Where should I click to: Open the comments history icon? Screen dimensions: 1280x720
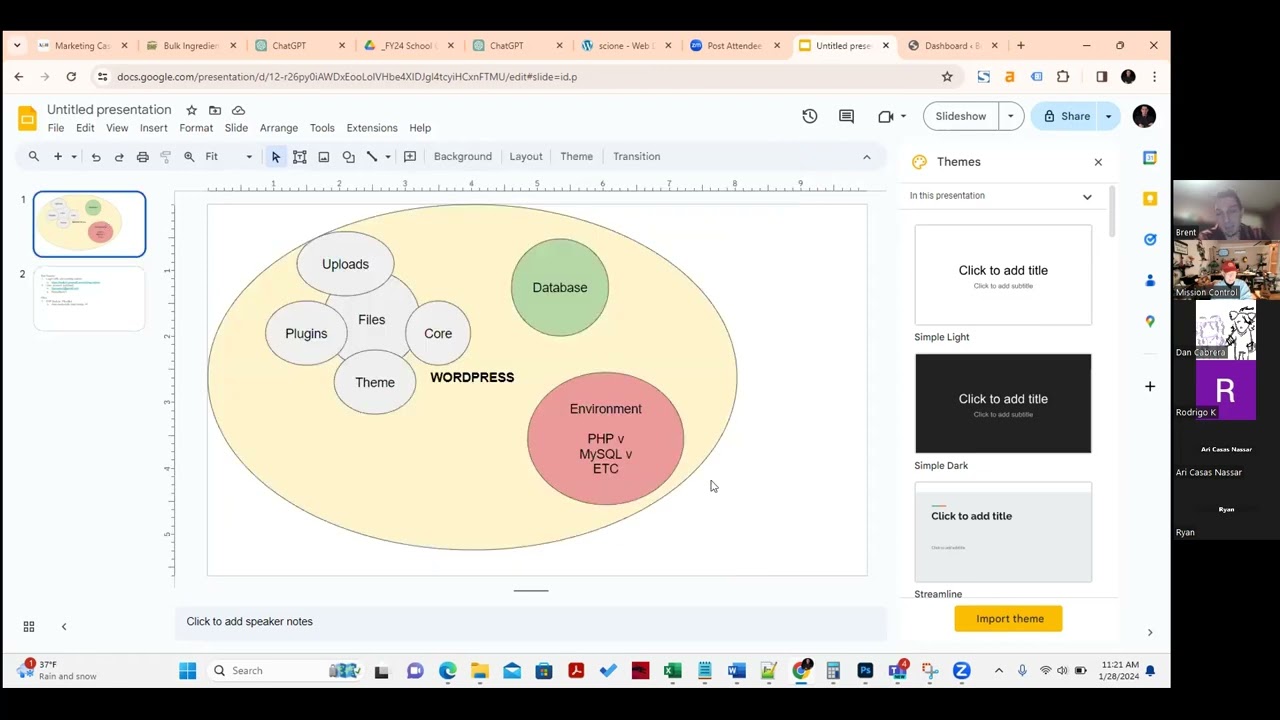coord(846,116)
